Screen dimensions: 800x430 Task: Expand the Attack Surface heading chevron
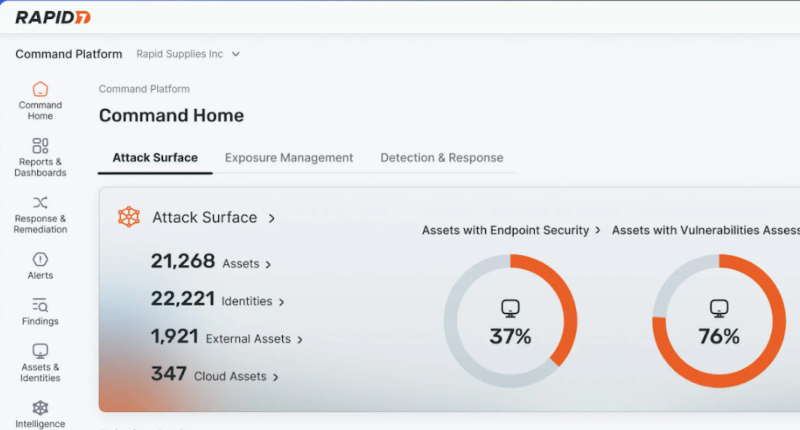coord(272,217)
